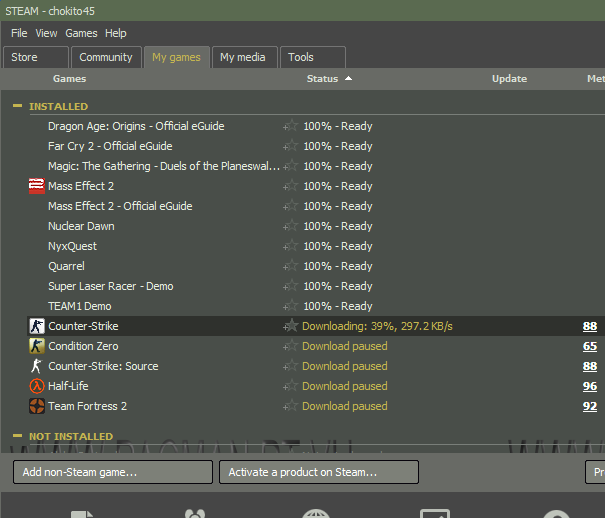Click Activate a product on Steam
The image size is (605, 518).
319,472
